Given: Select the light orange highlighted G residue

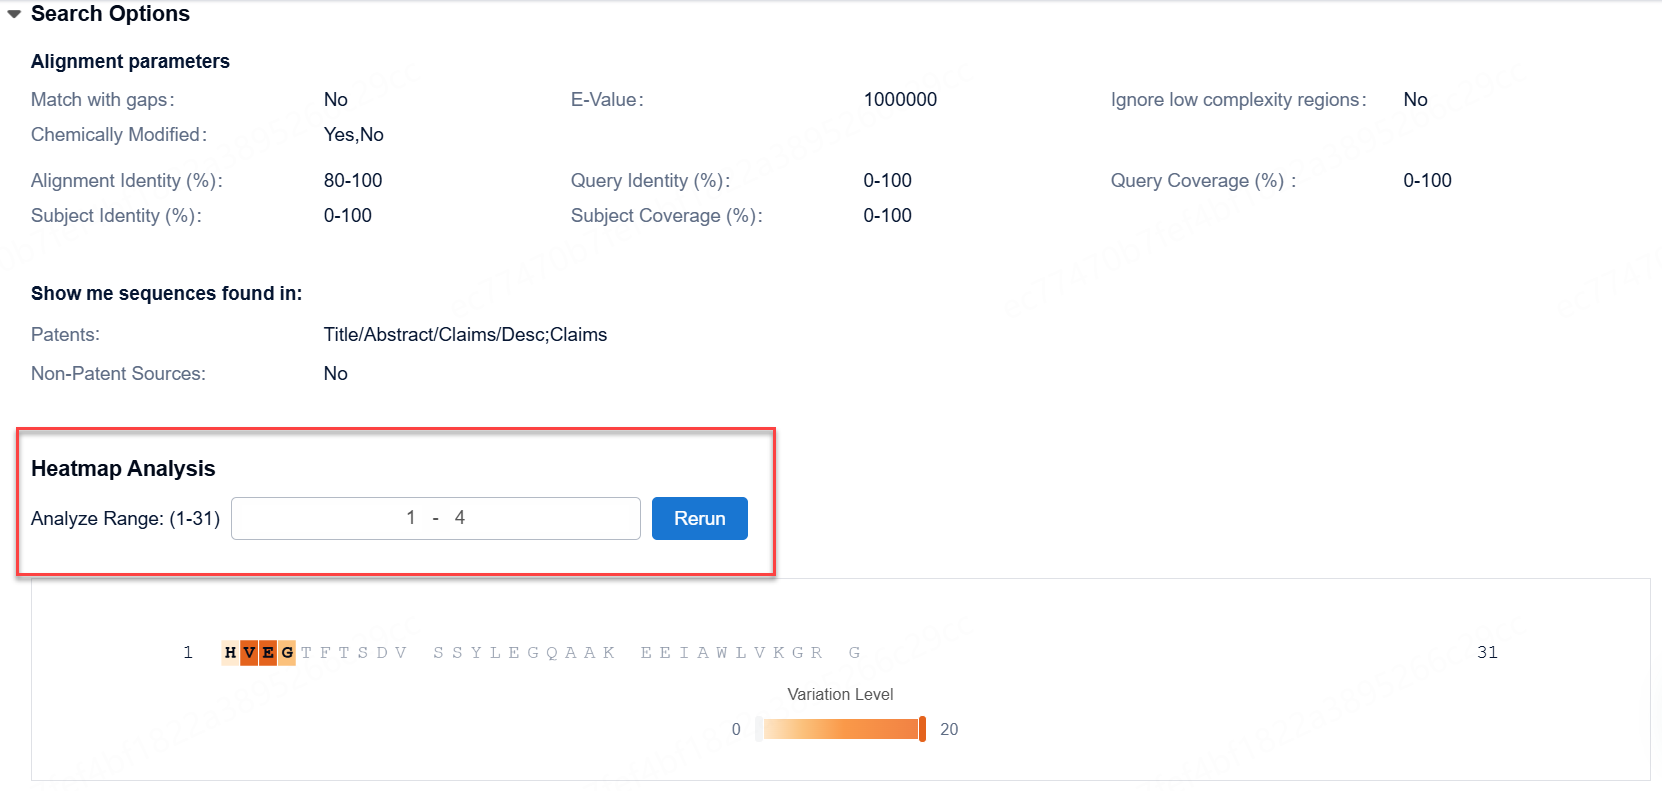Looking at the screenshot, I should (287, 653).
